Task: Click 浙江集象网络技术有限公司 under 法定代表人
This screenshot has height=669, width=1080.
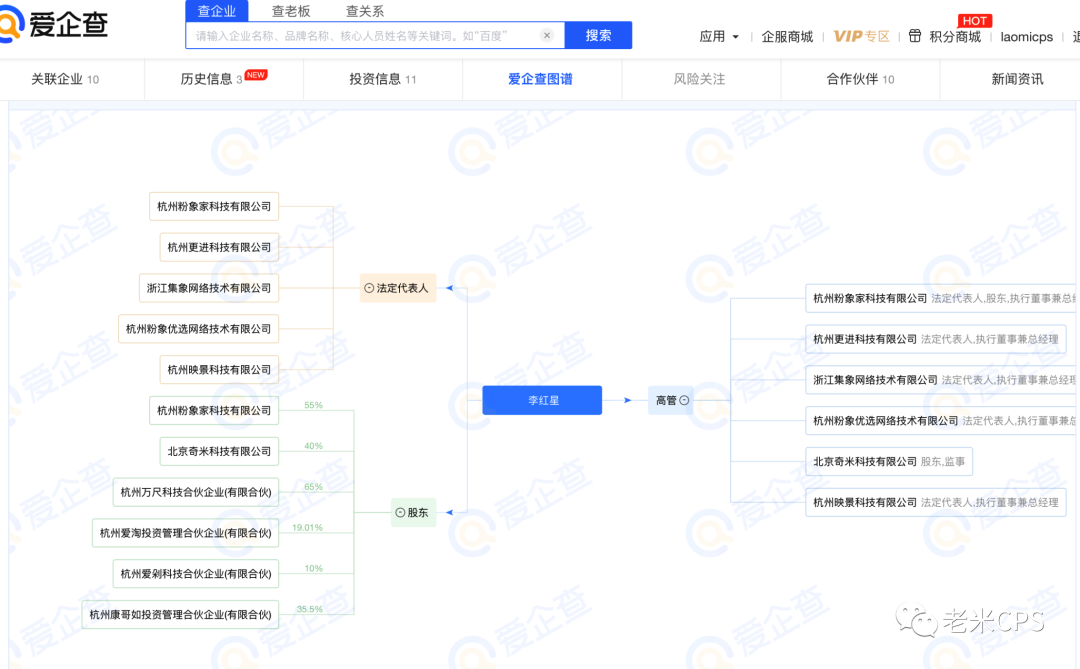Action: [209, 288]
